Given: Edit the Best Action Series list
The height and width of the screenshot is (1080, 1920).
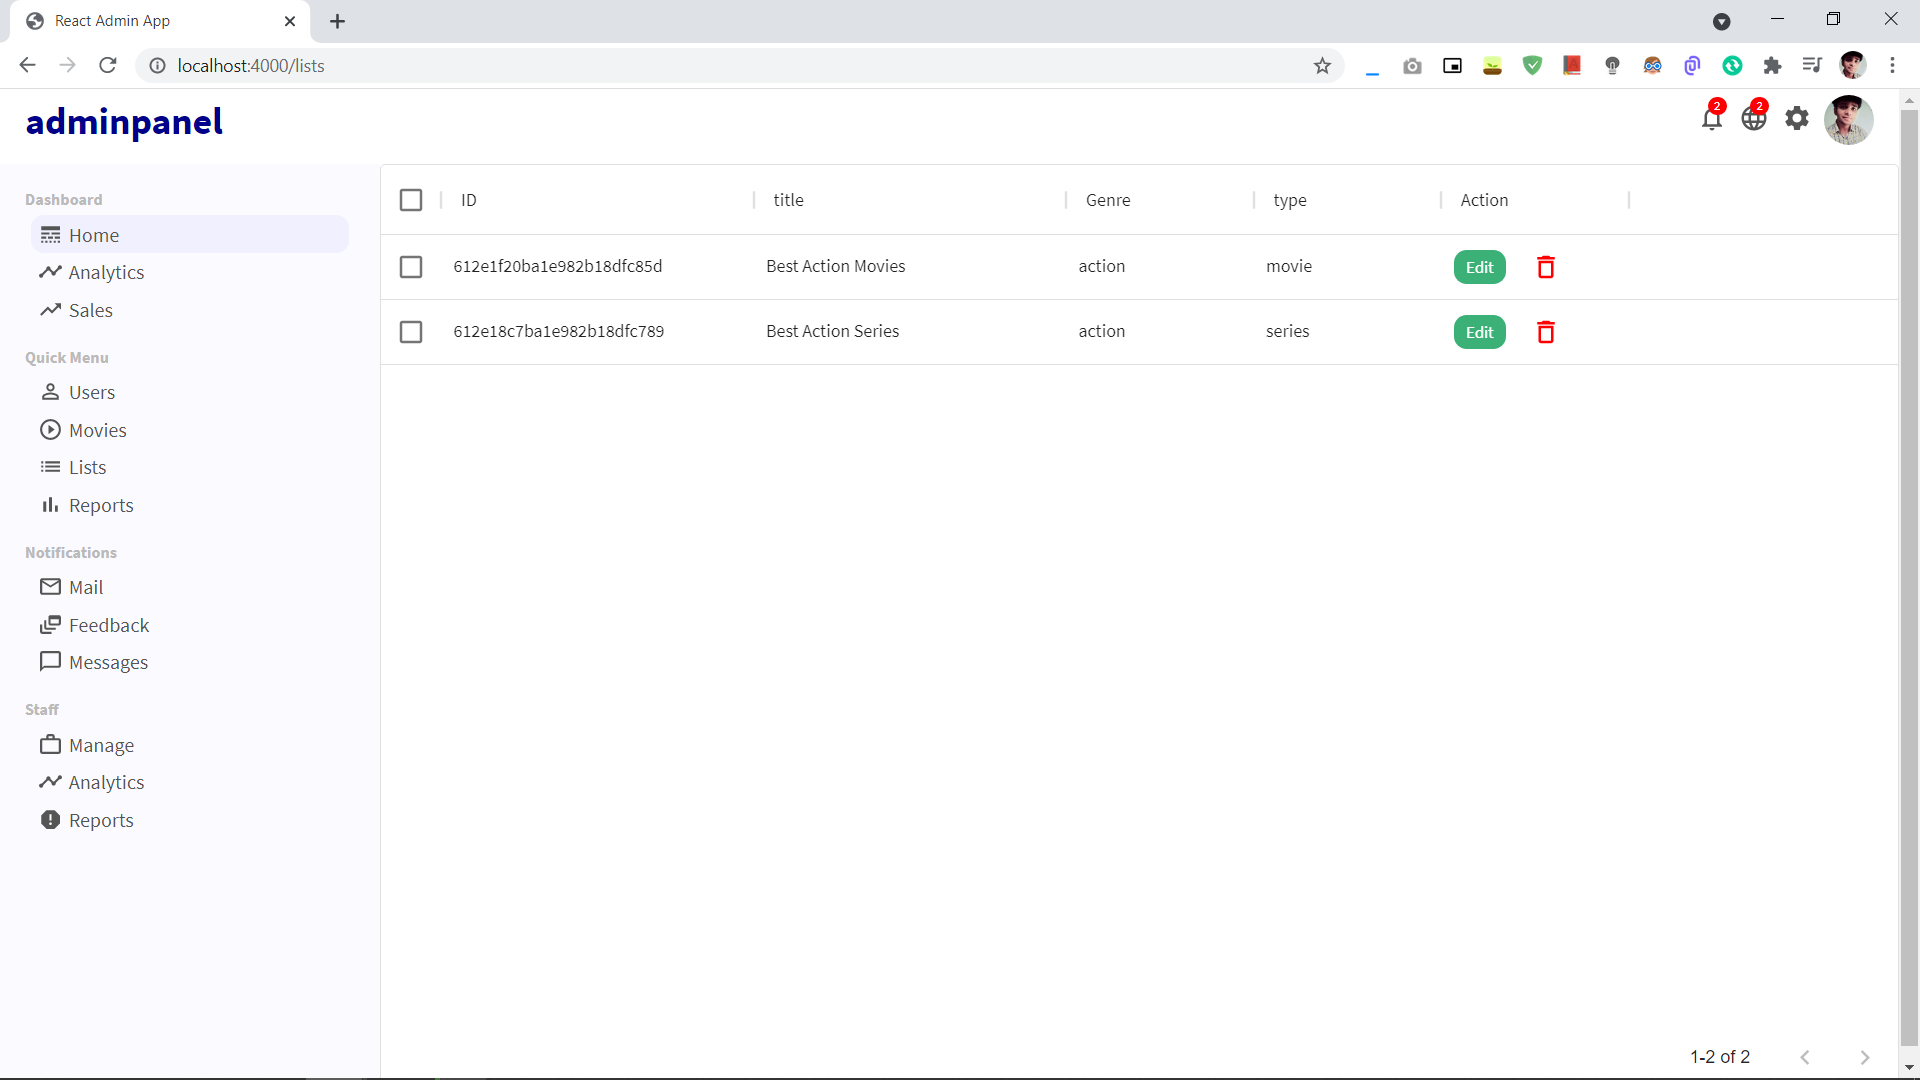Looking at the screenshot, I should [1479, 332].
